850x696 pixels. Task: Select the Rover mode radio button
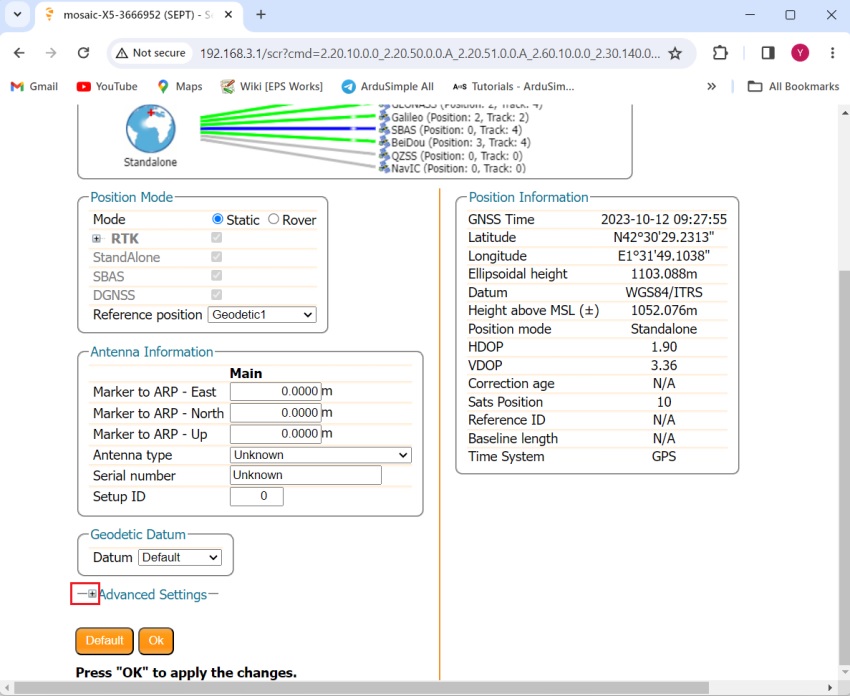coord(273,220)
